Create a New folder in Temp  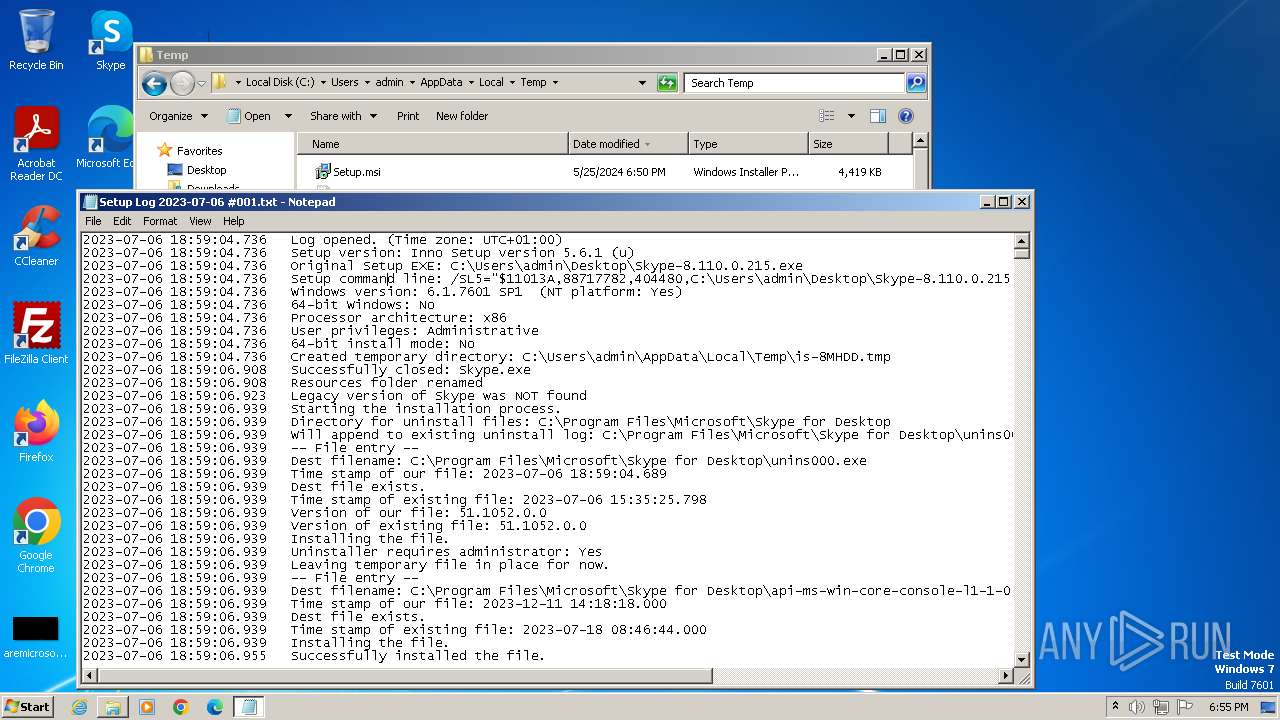click(462, 116)
